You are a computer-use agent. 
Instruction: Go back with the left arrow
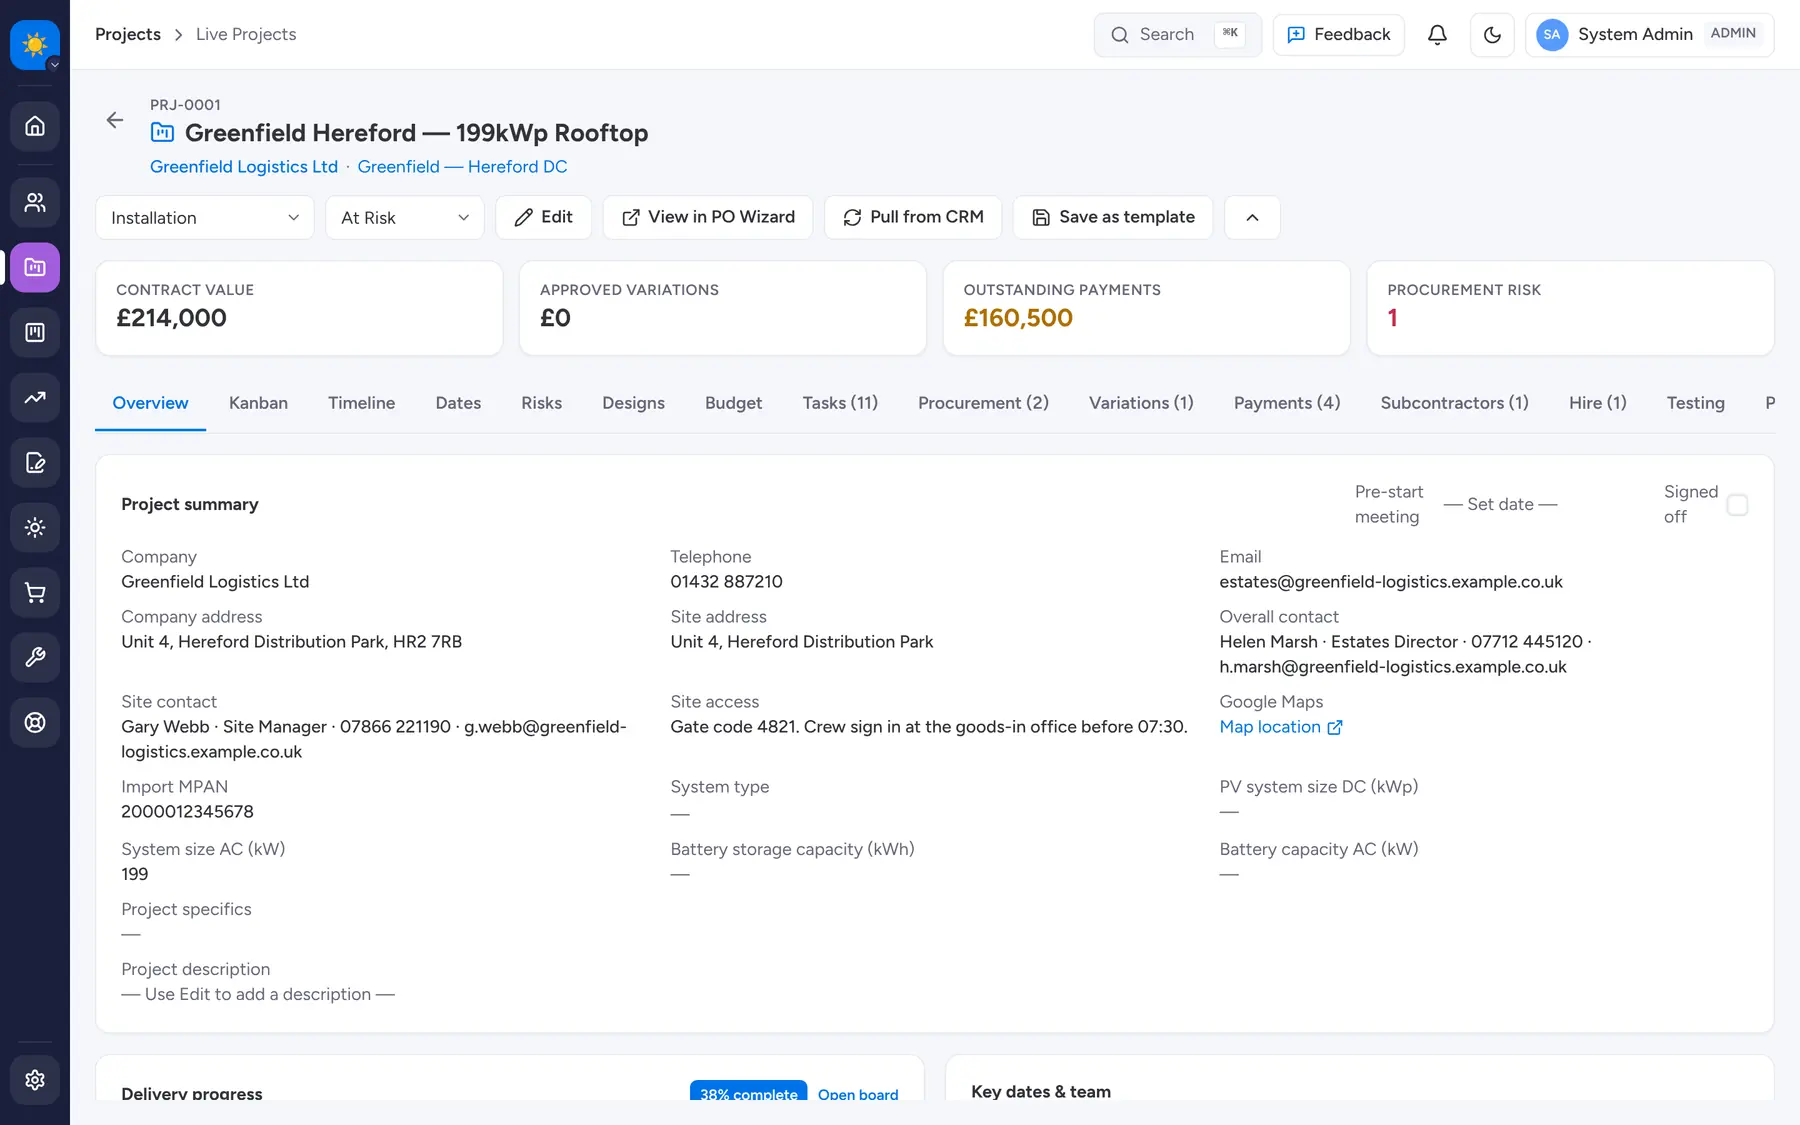click(x=115, y=120)
